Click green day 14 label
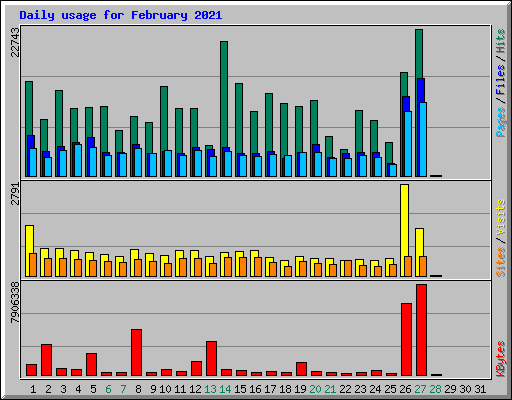512x400 pixels. (x=225, y=389)
